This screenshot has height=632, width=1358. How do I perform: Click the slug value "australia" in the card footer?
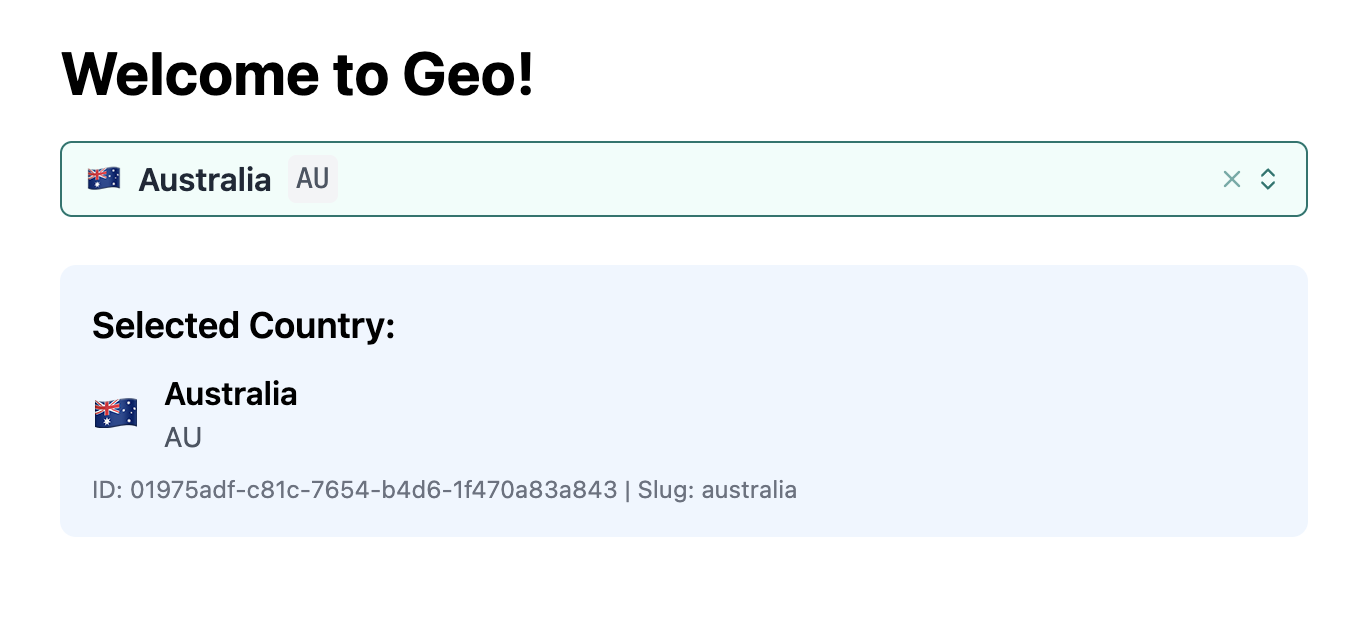(749, 490)
